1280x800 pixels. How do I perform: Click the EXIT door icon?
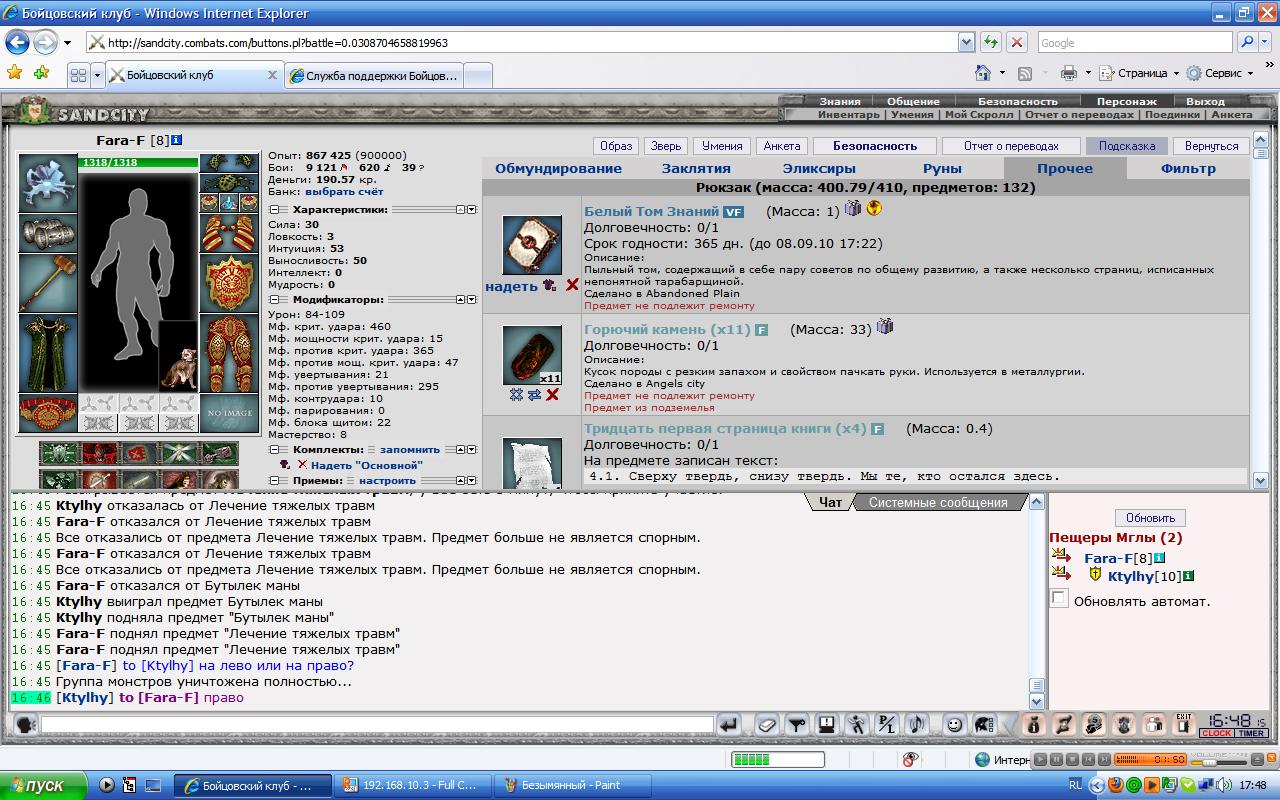1184,724
